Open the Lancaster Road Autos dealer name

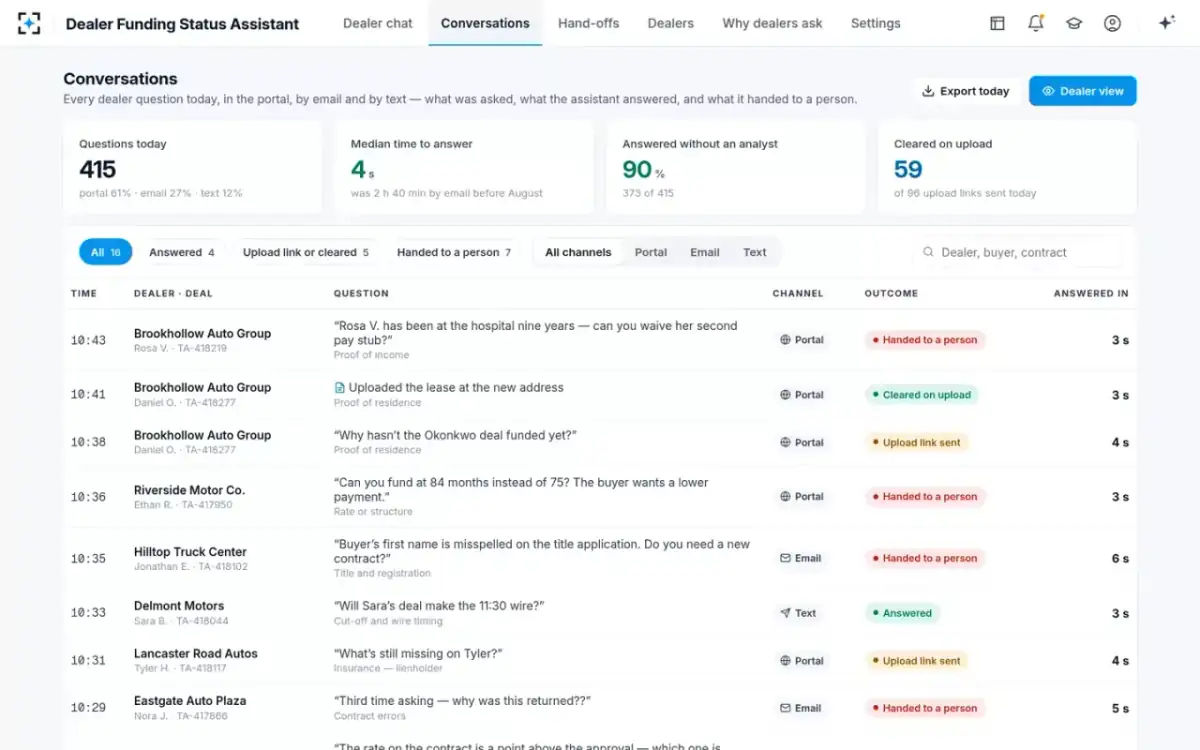coord(196,654)
